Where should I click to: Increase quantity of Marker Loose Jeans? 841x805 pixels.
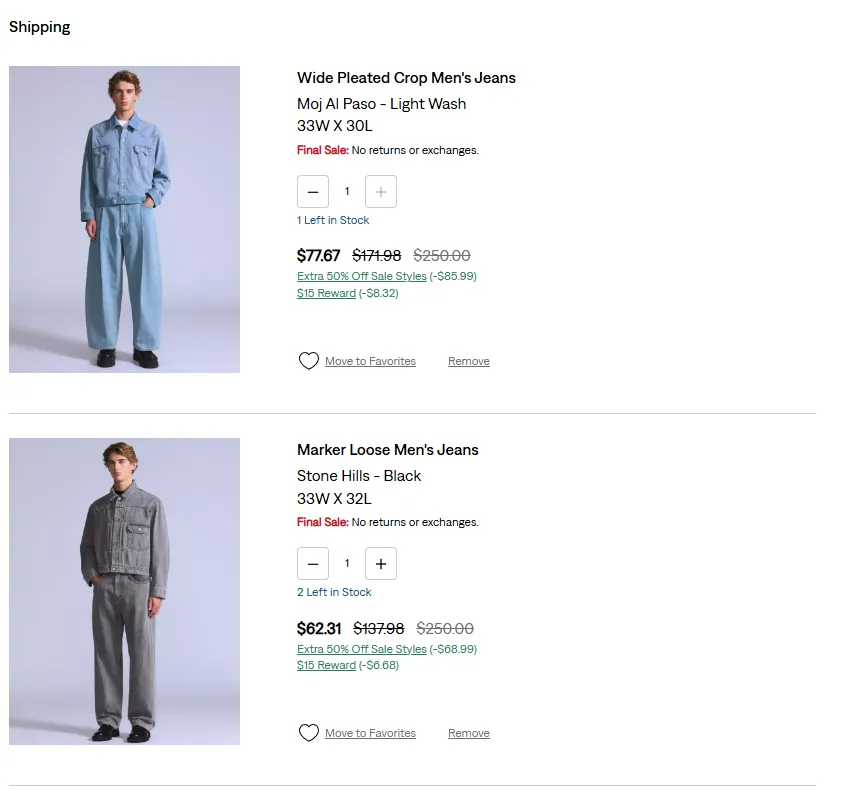381,564
